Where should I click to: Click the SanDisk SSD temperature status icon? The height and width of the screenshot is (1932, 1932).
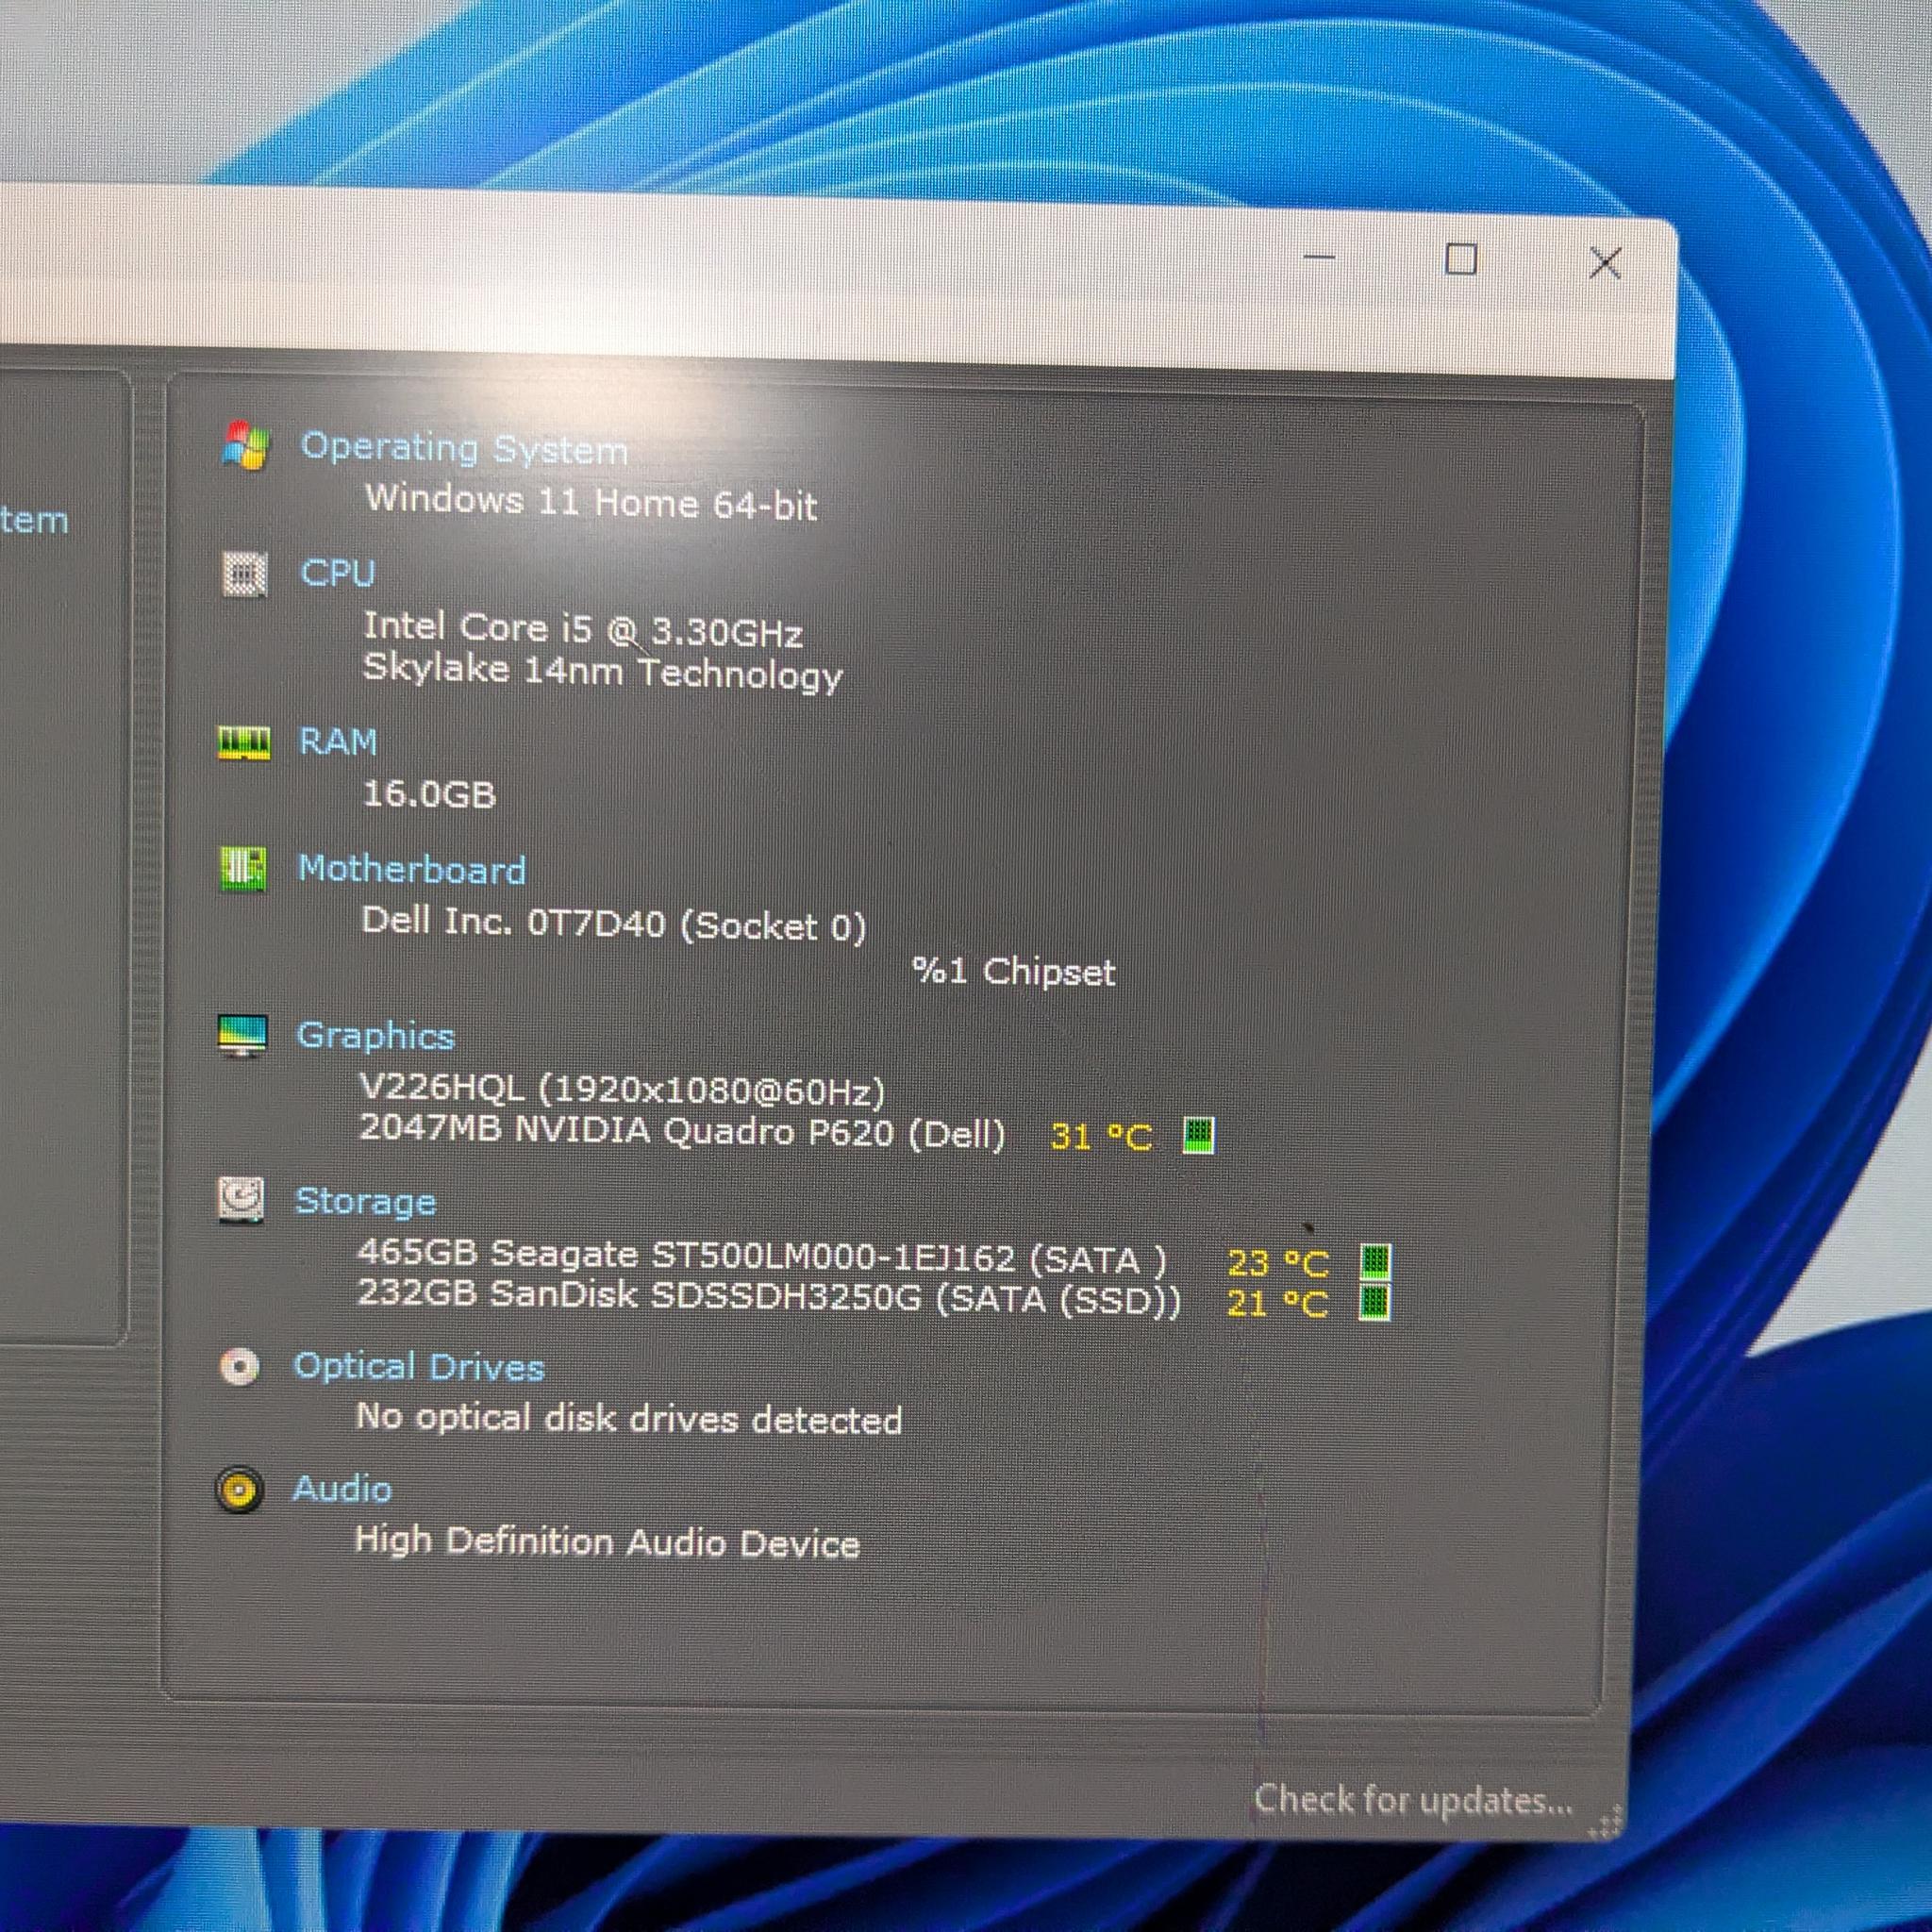[1375, 1302]
